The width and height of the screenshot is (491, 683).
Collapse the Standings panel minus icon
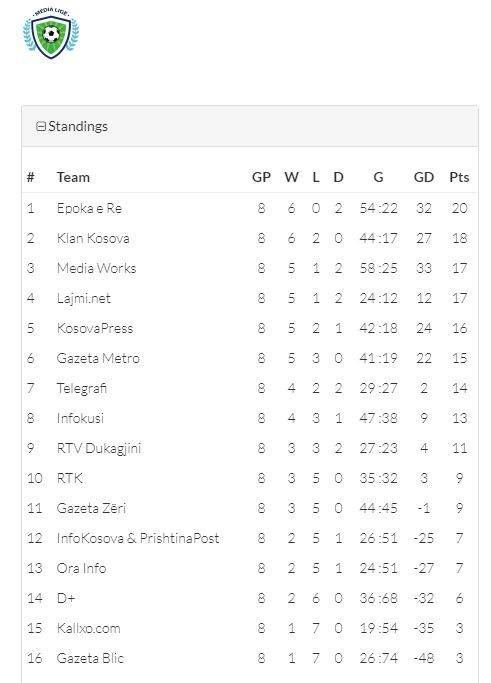click(x=41, y=126)
